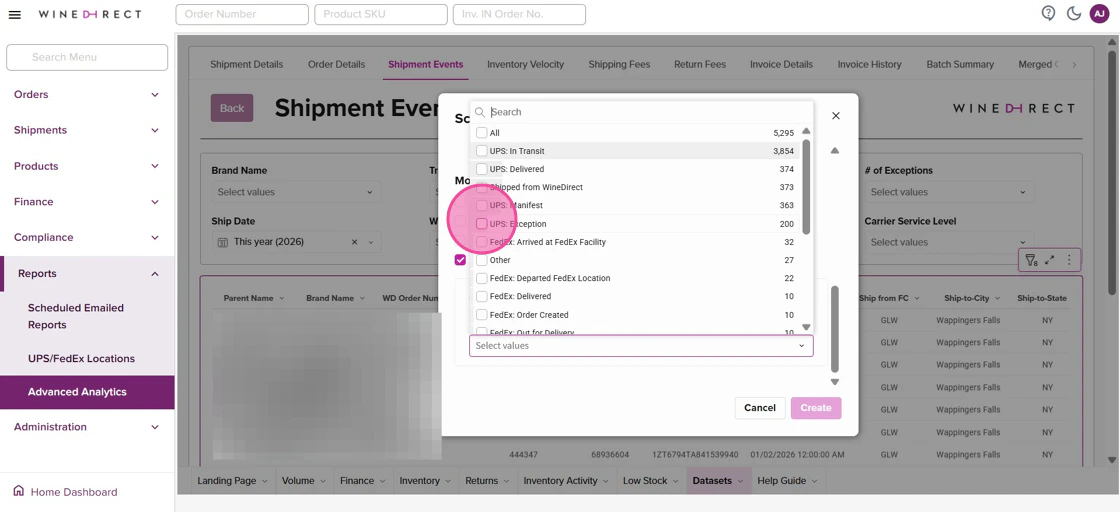Open the Carrier Service Level dropdown

click(x=949, y=242)
